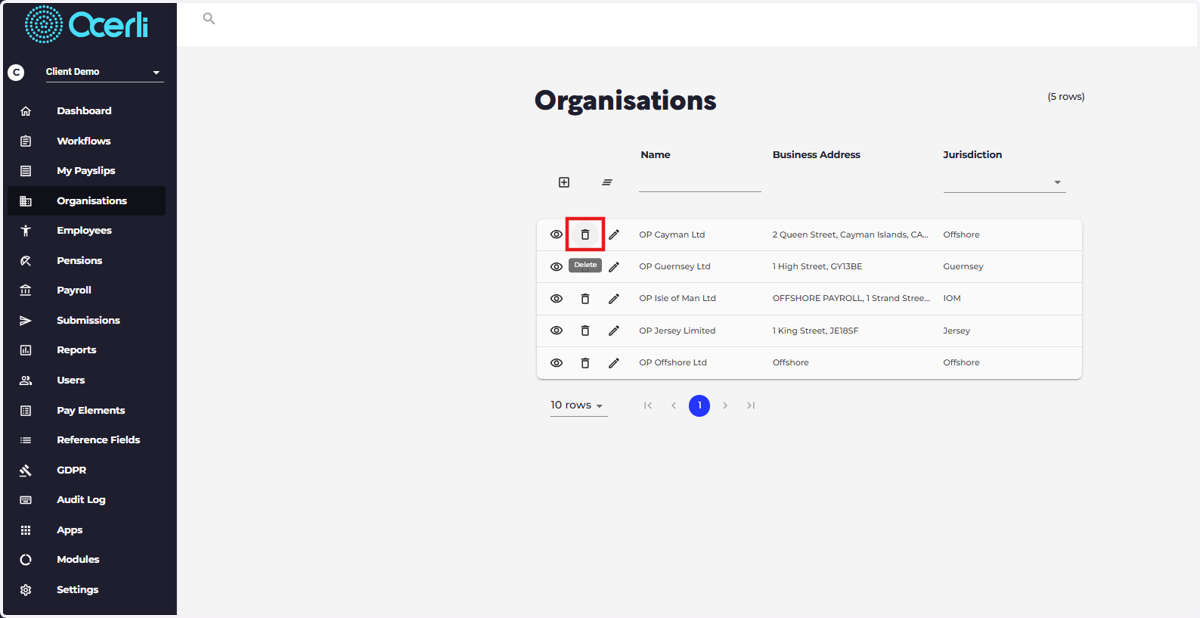Go to previous page arrow

pyautogui.click(x=673, y=405)
